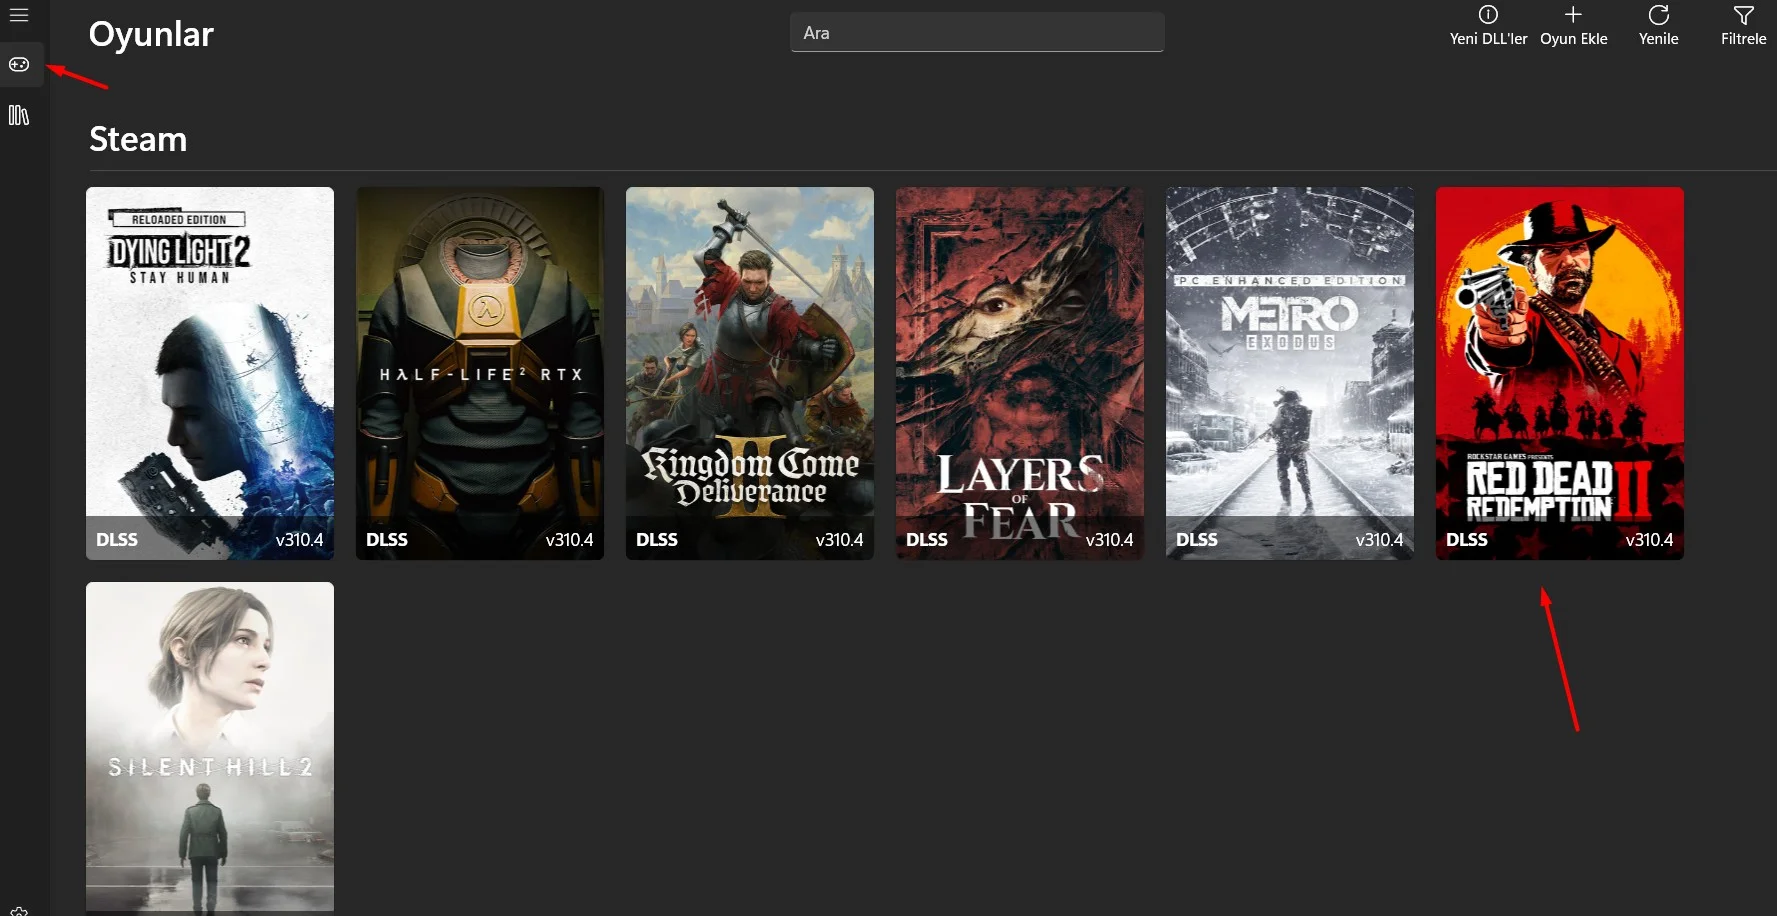The image size is (1777, 916).
Task: Select the Games controller icon in sidebar
Action: click(x=19, y=65)
